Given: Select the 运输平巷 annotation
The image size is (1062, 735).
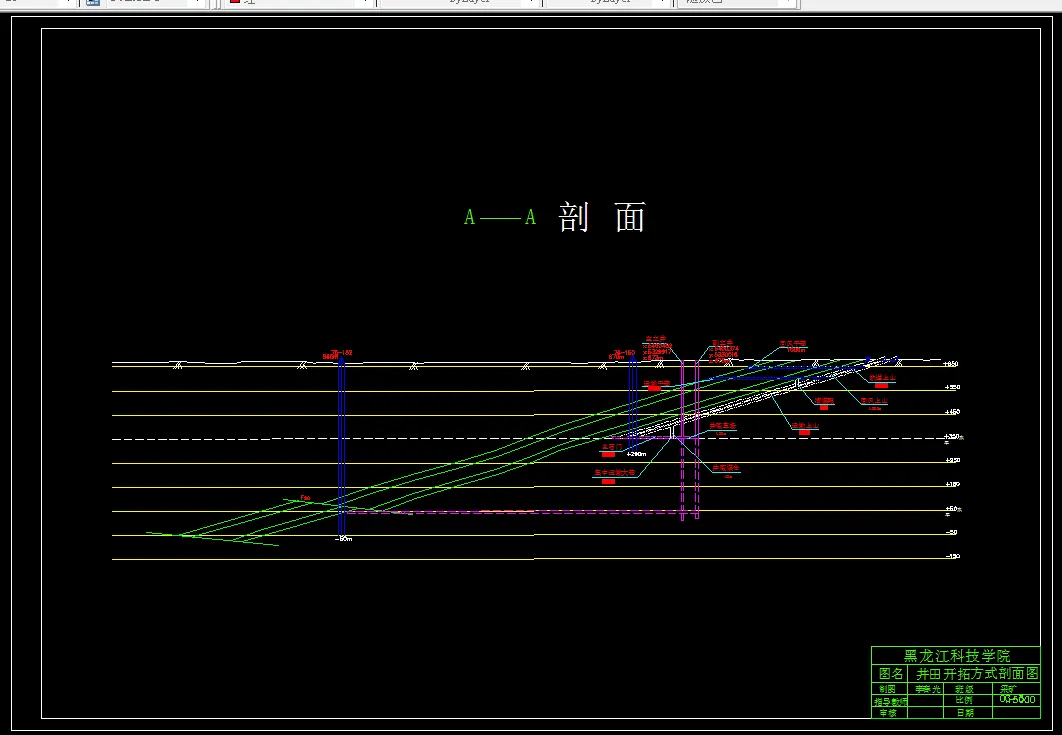Looking at the screenshot, I should [x=656, y=383].
